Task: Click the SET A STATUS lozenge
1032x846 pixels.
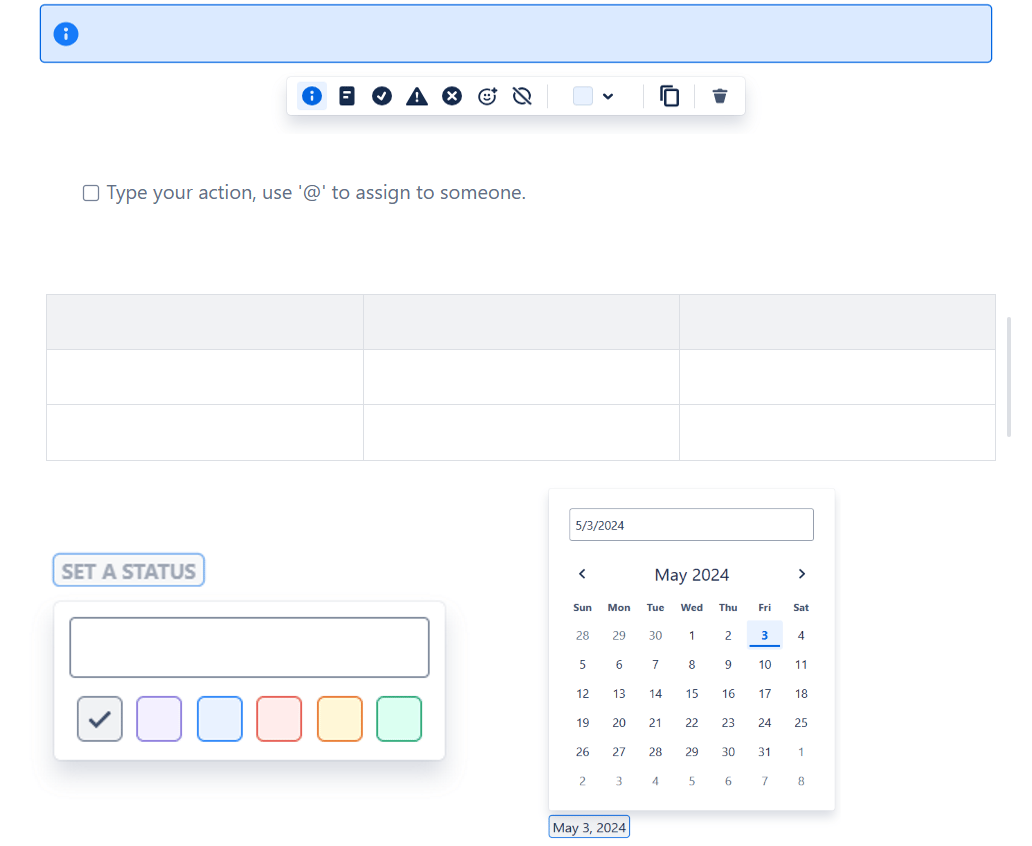Action: pos(128,570)
